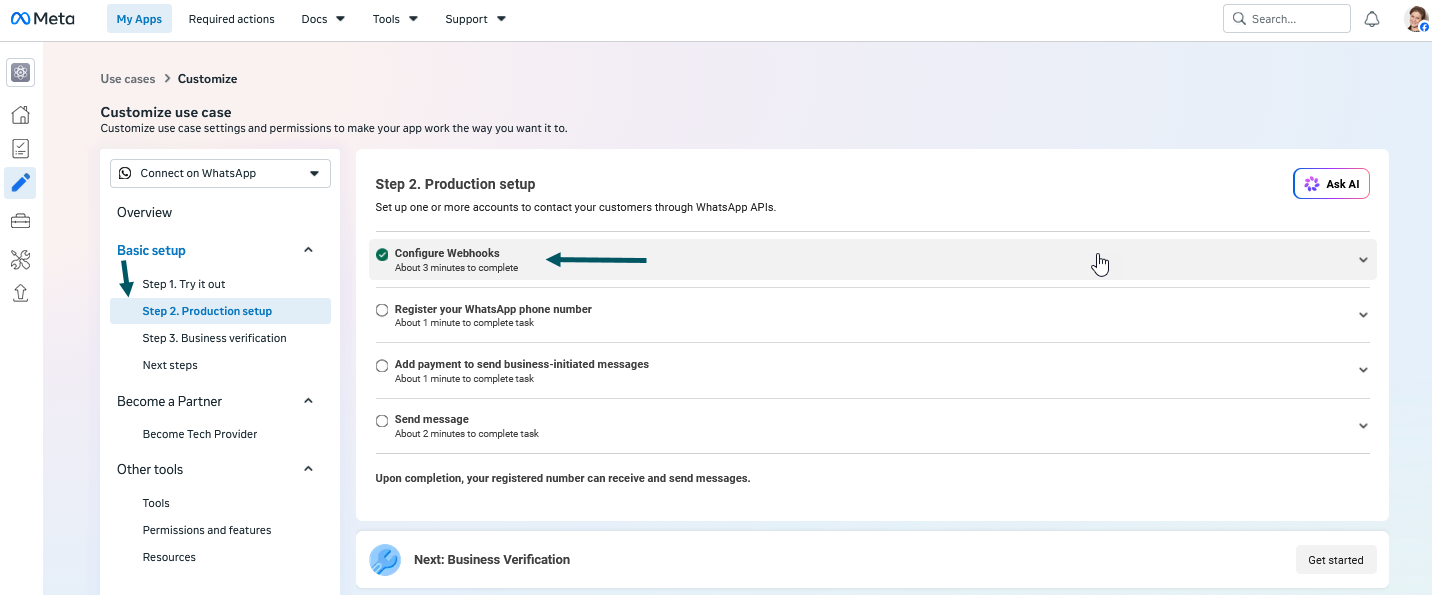Open the user profile avatar
Image resolution: width=1432 pixels, height=595 pixels.
(1416, 19)
